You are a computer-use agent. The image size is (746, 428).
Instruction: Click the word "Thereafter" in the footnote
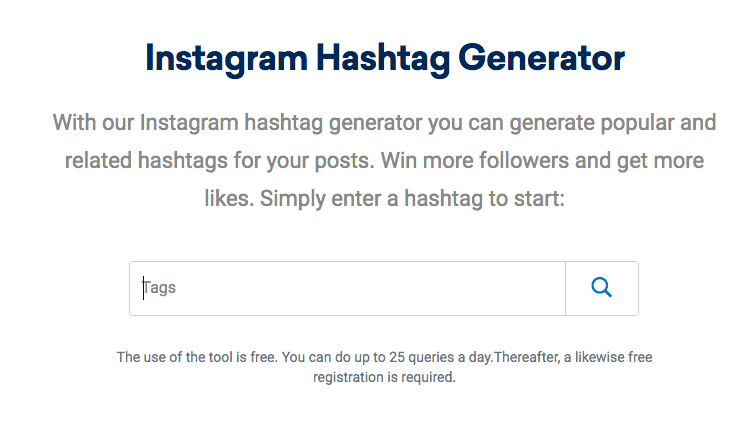530,357
